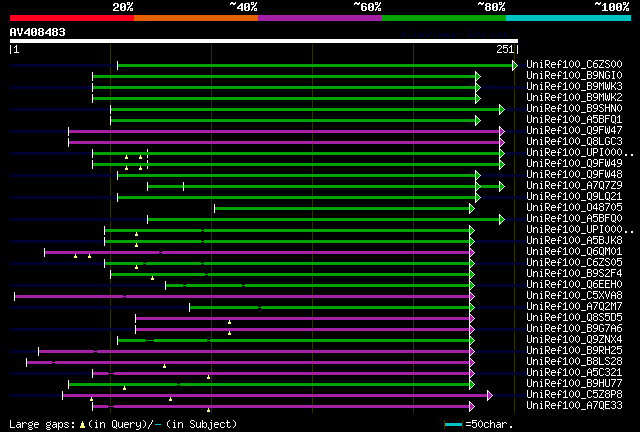This screenshot has height=432, width=640.
Task: Click the 251 query end position label
Action: [x=505, y=49]
